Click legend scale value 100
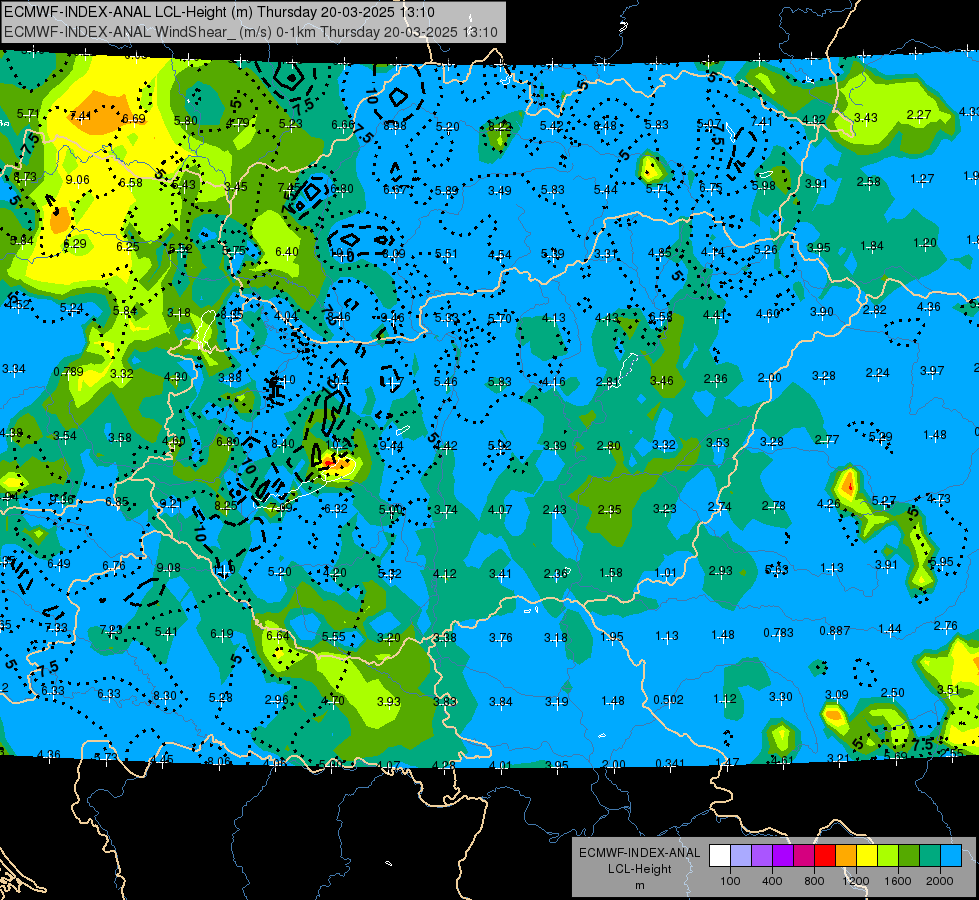979x900 pixels. [x=730, y=881]
